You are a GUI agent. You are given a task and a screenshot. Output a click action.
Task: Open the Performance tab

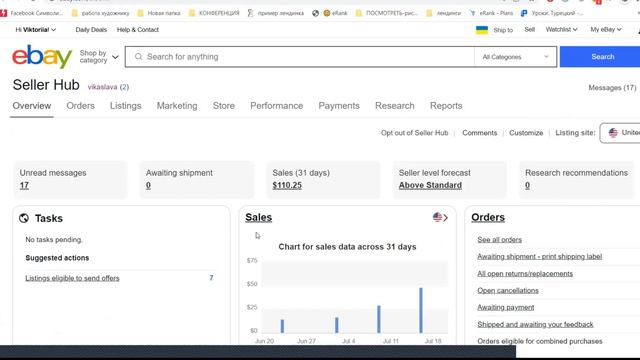click(x=276, y=106)
